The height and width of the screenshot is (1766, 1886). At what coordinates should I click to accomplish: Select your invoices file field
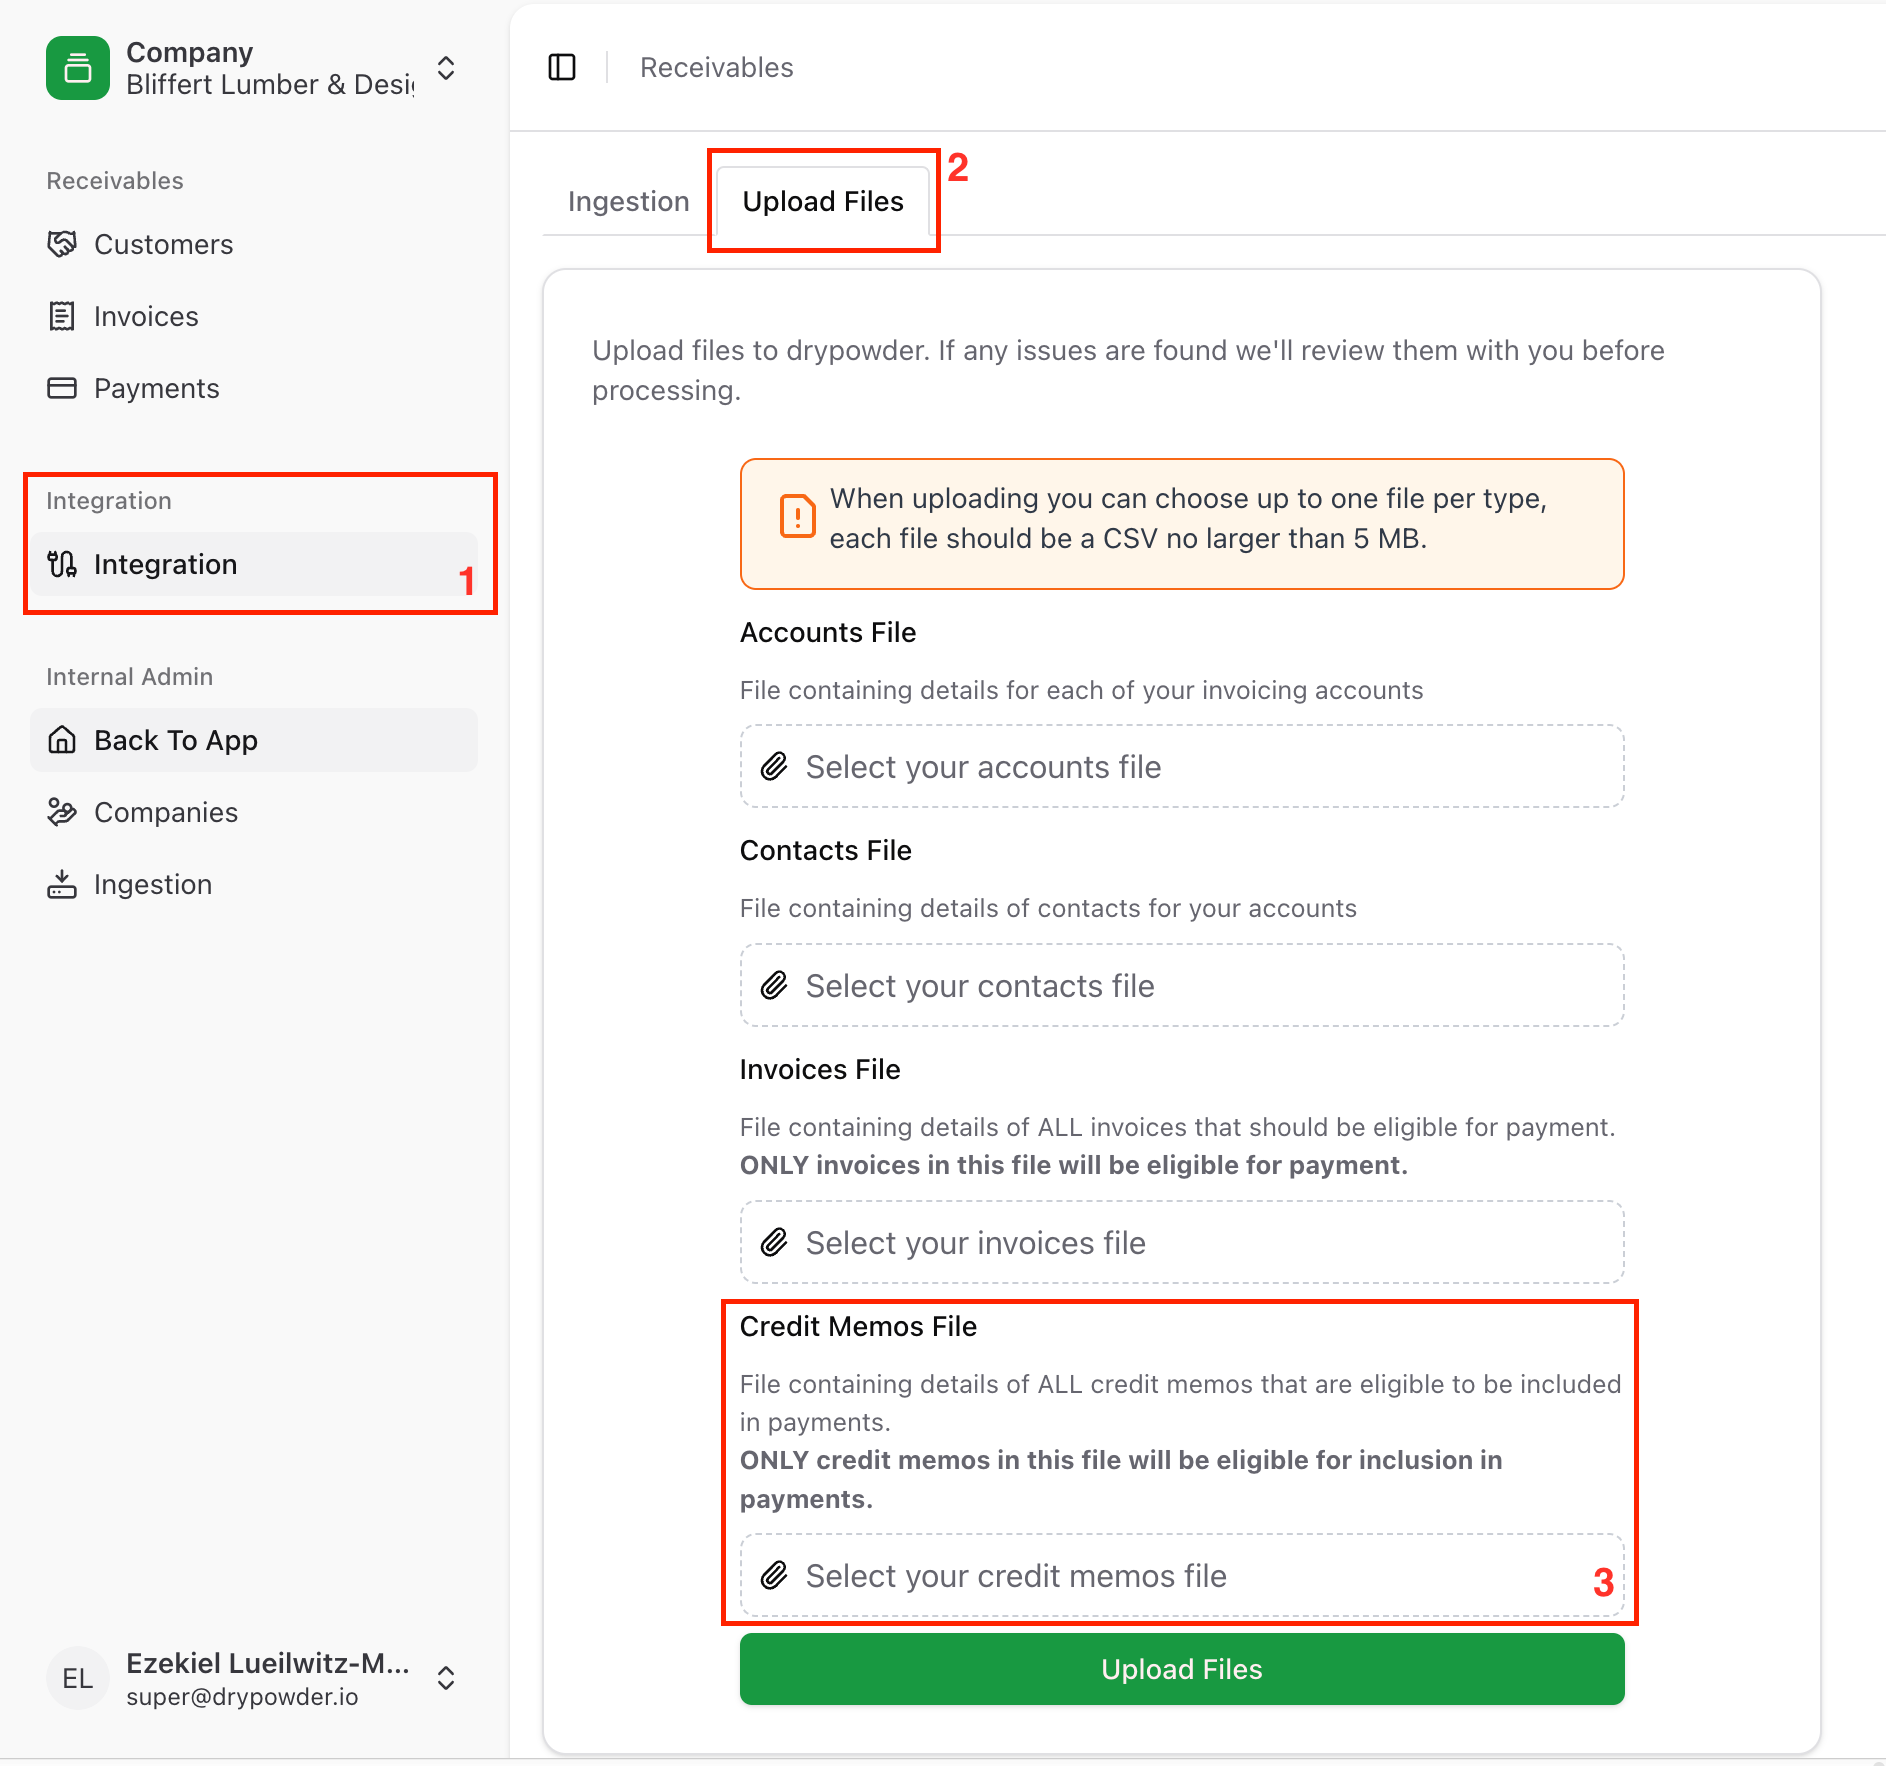tap(1182, 1242)
